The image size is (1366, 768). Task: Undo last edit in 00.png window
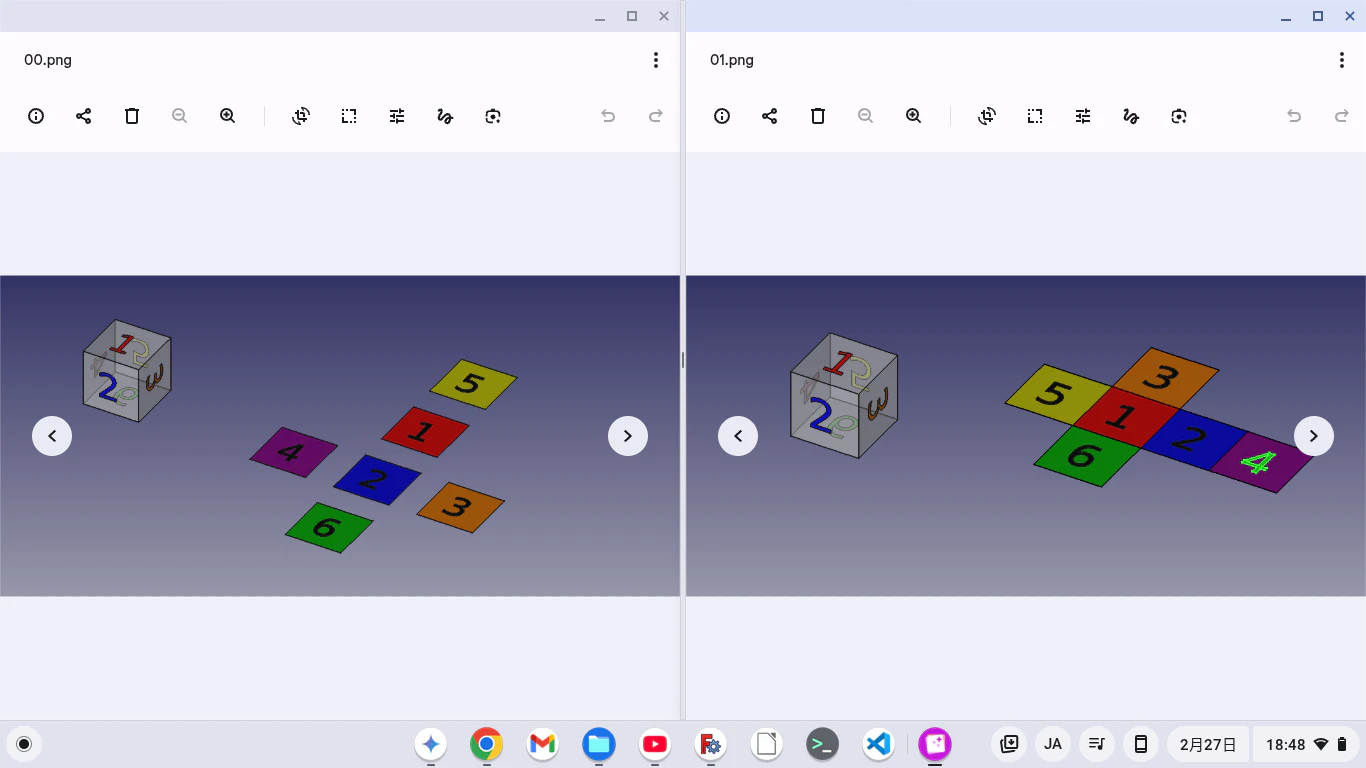coord(608,116)
